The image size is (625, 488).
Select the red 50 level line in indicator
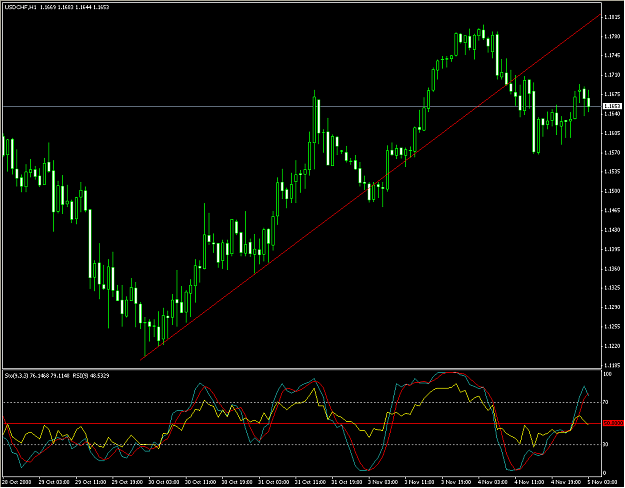point(302,423)
